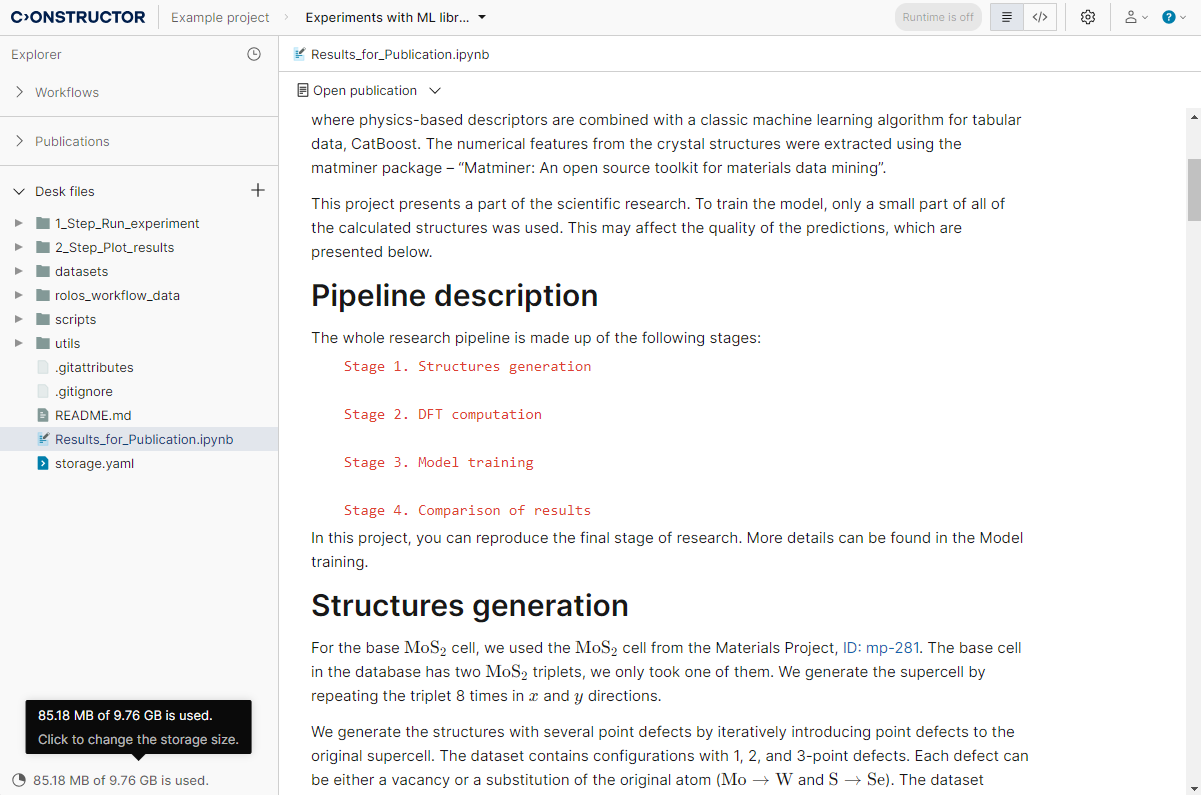Select the storage.yaml file
This screenshot has width=1201, height=795.
[94, 463]
